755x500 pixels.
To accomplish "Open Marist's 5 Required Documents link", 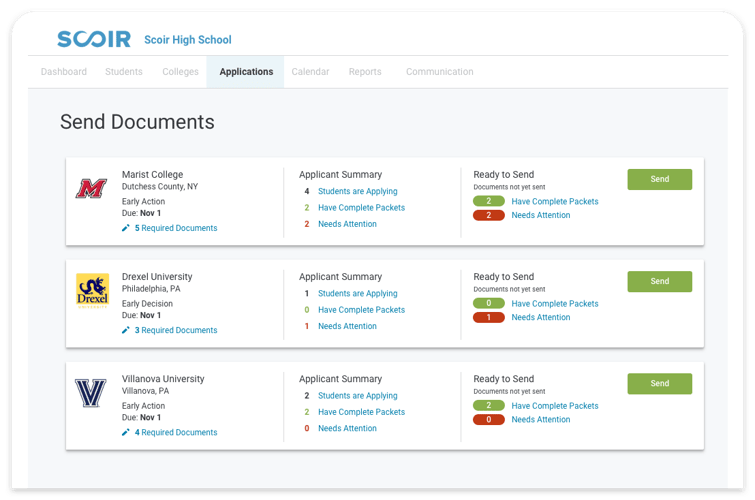I will point(176,228).
